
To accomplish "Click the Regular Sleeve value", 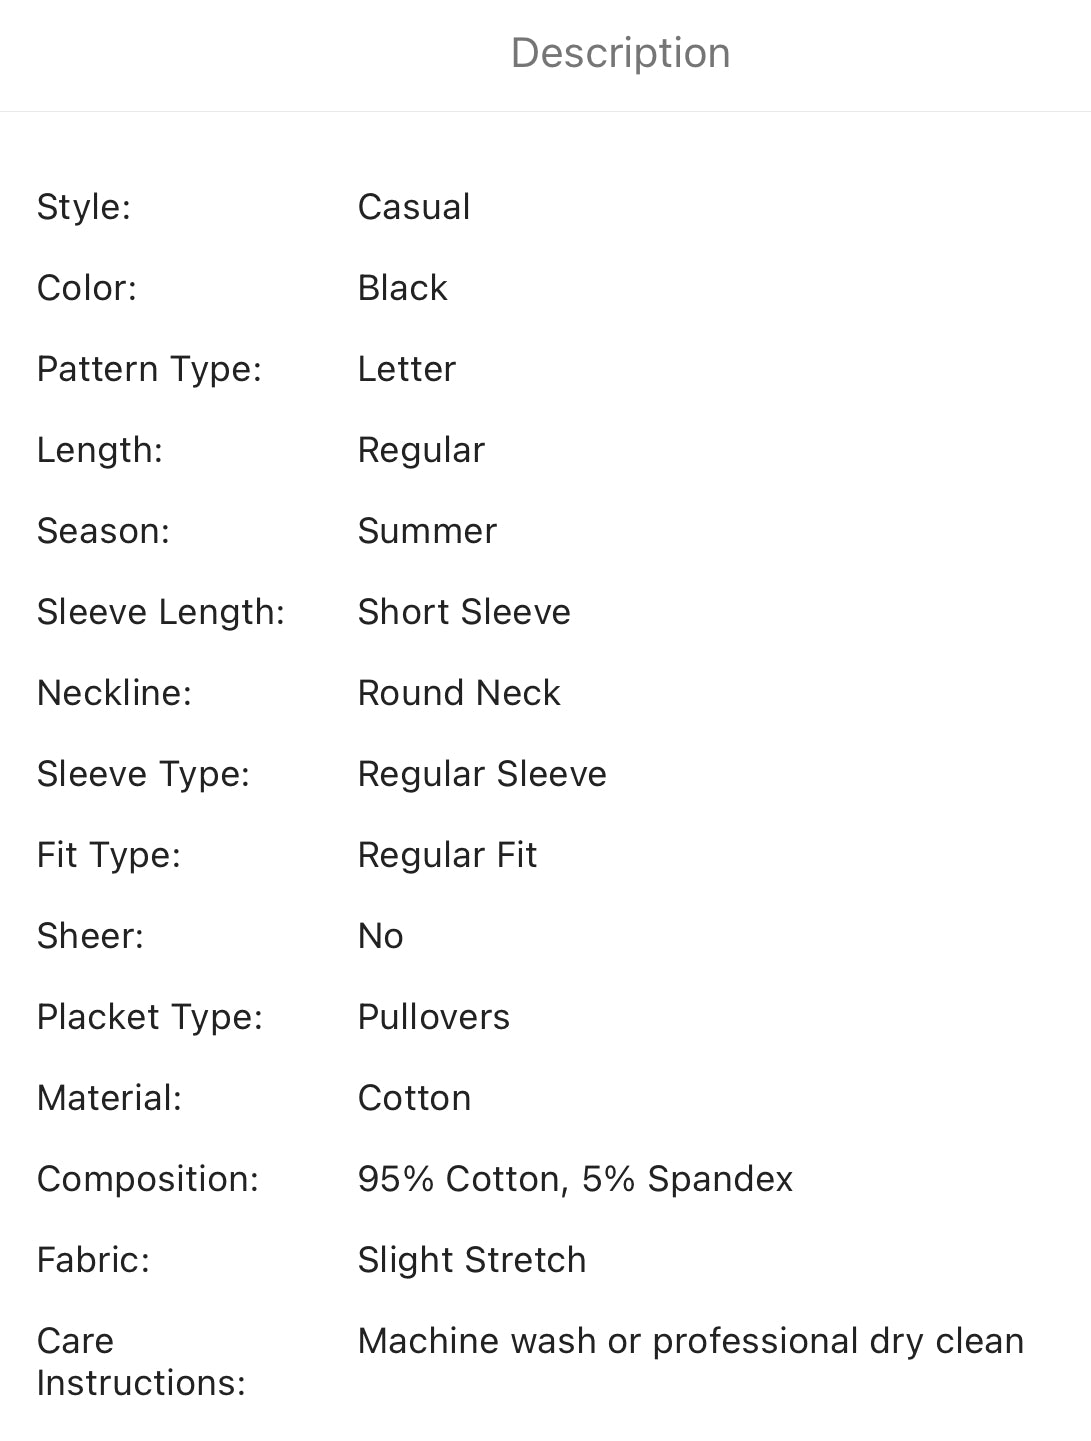I will 482,774.
